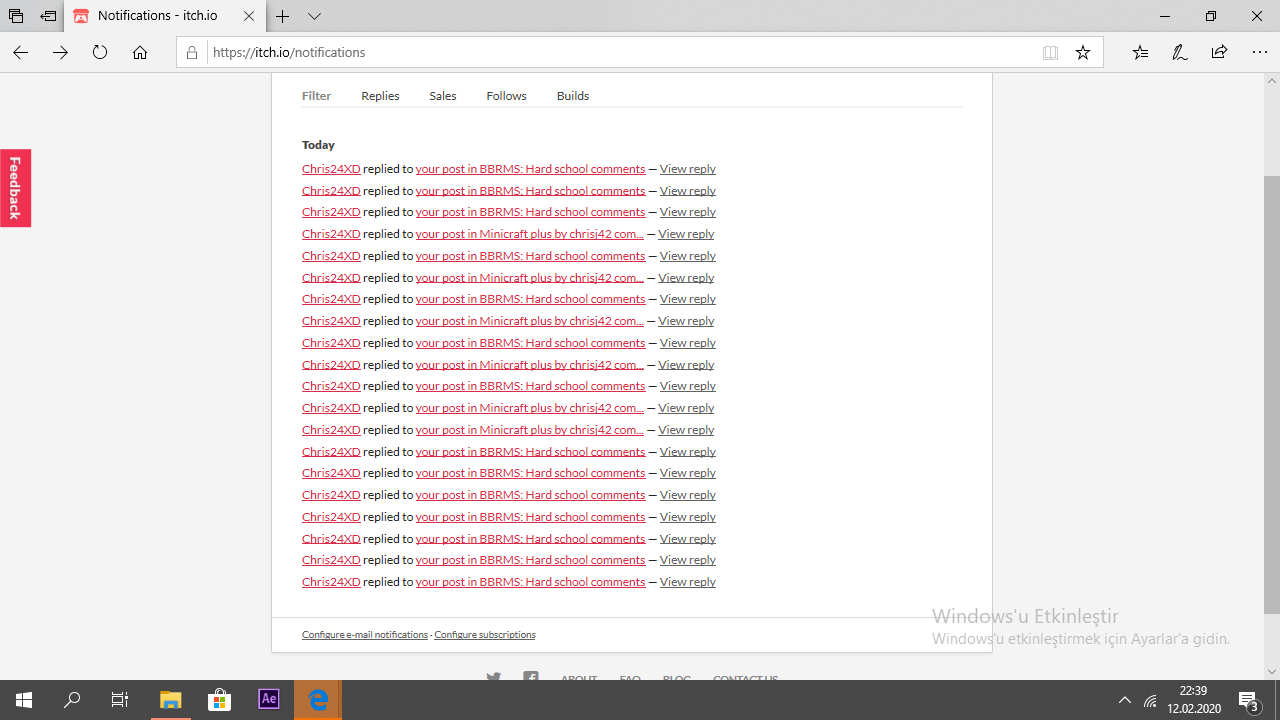Click the scrollbar up arrow
Image resolution: width=1280 pixels, height=720 pixels.
(1272, 80)
